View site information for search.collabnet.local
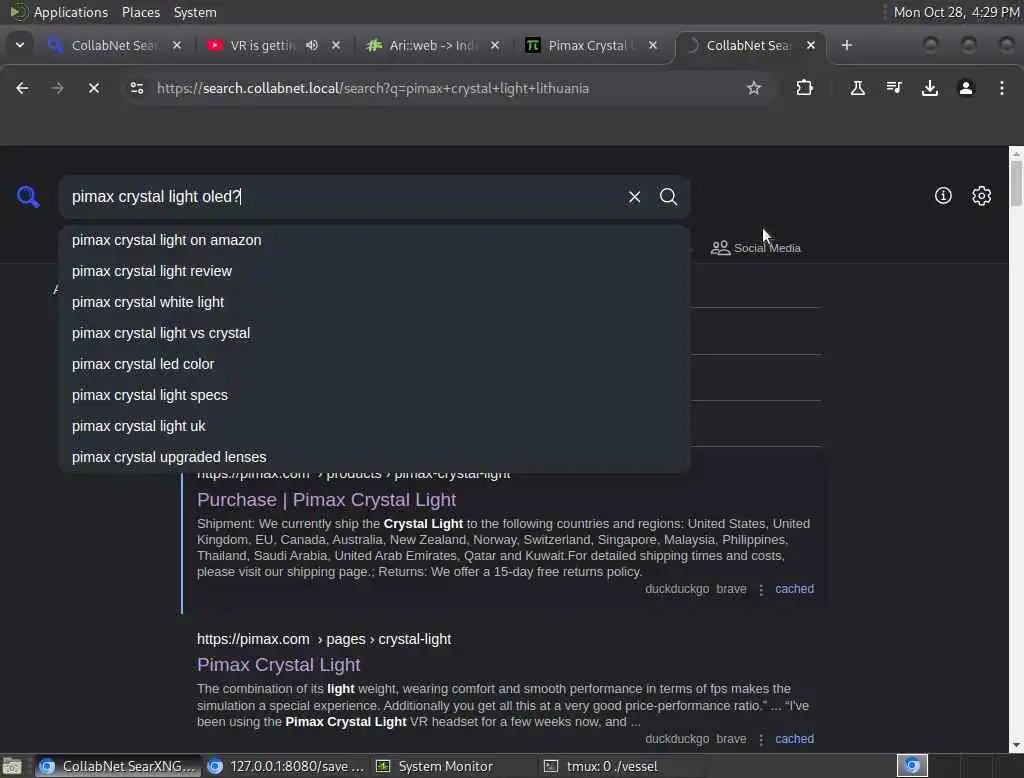 pyautogui.click(x=136, y=88)
